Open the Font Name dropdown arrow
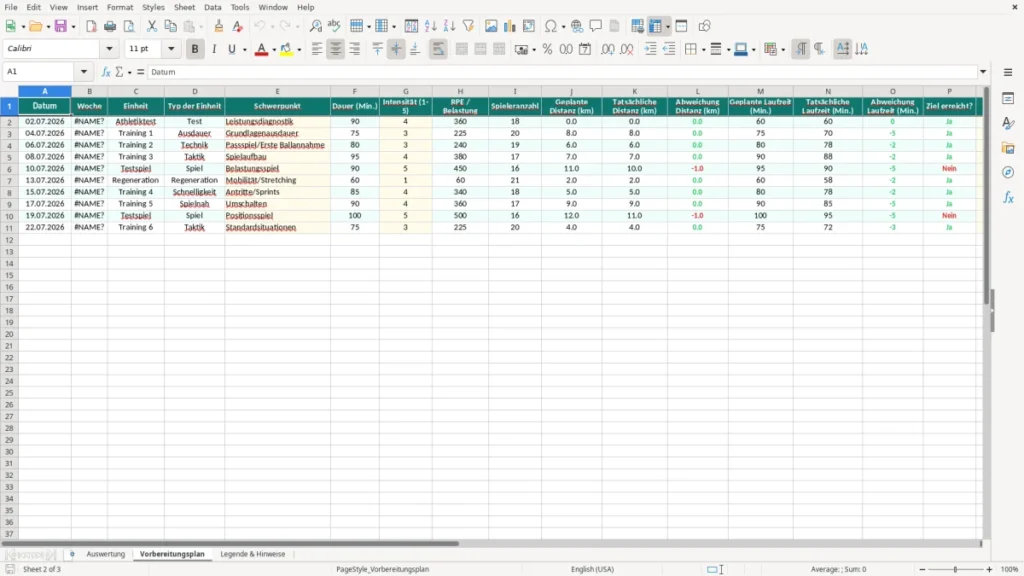The image size is (1024, 576). tap(109, 49)
